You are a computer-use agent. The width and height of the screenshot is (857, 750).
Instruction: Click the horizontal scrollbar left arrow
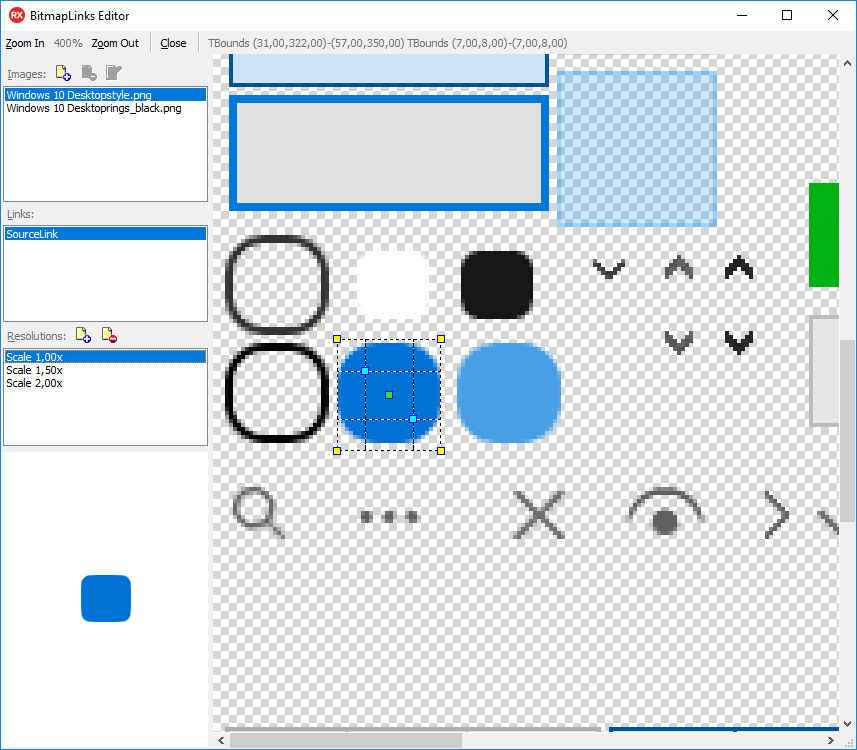[x=221, y=741]
